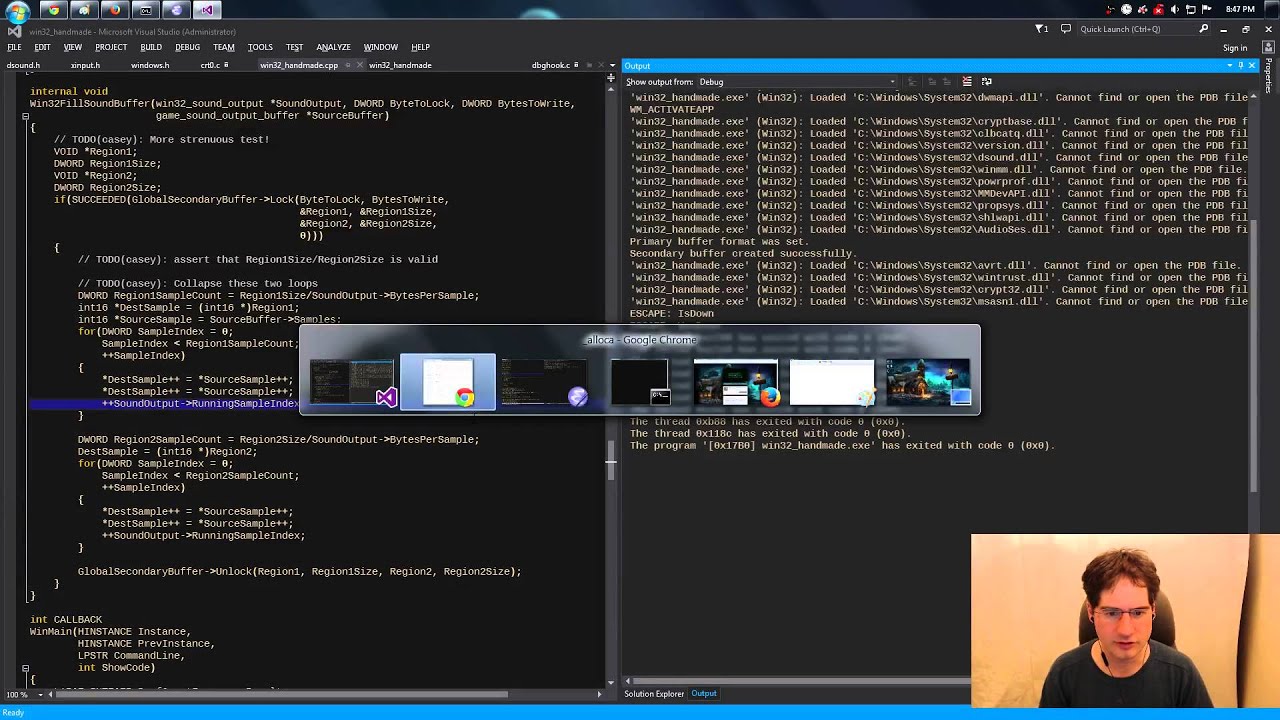Image resolution: width=1280 pixels, height=720 pixels.
Task: Open Firefox from the taskbar
Action: coord(115,10)
